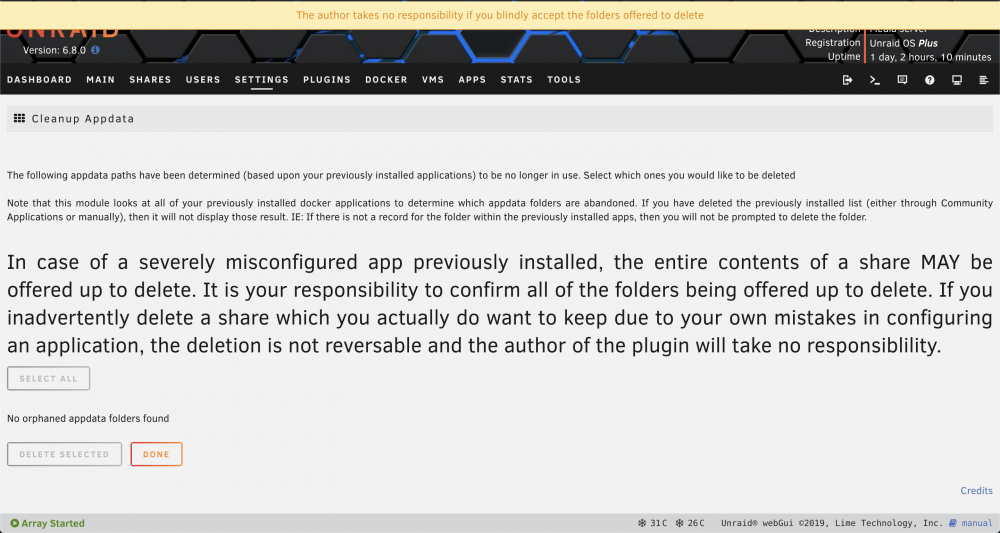Screen dimensions: 1000x533
Task: Click the uptime value '1 day, 2 hours, 10 minutes'
Action: (x=930, y=57)
